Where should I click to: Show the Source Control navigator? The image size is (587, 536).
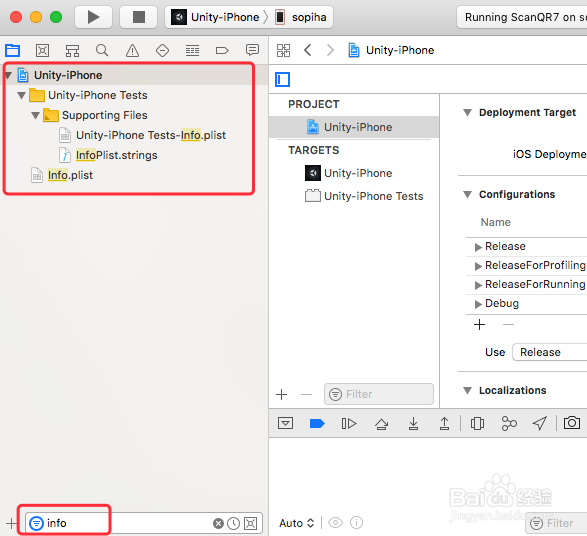point(42,50)
